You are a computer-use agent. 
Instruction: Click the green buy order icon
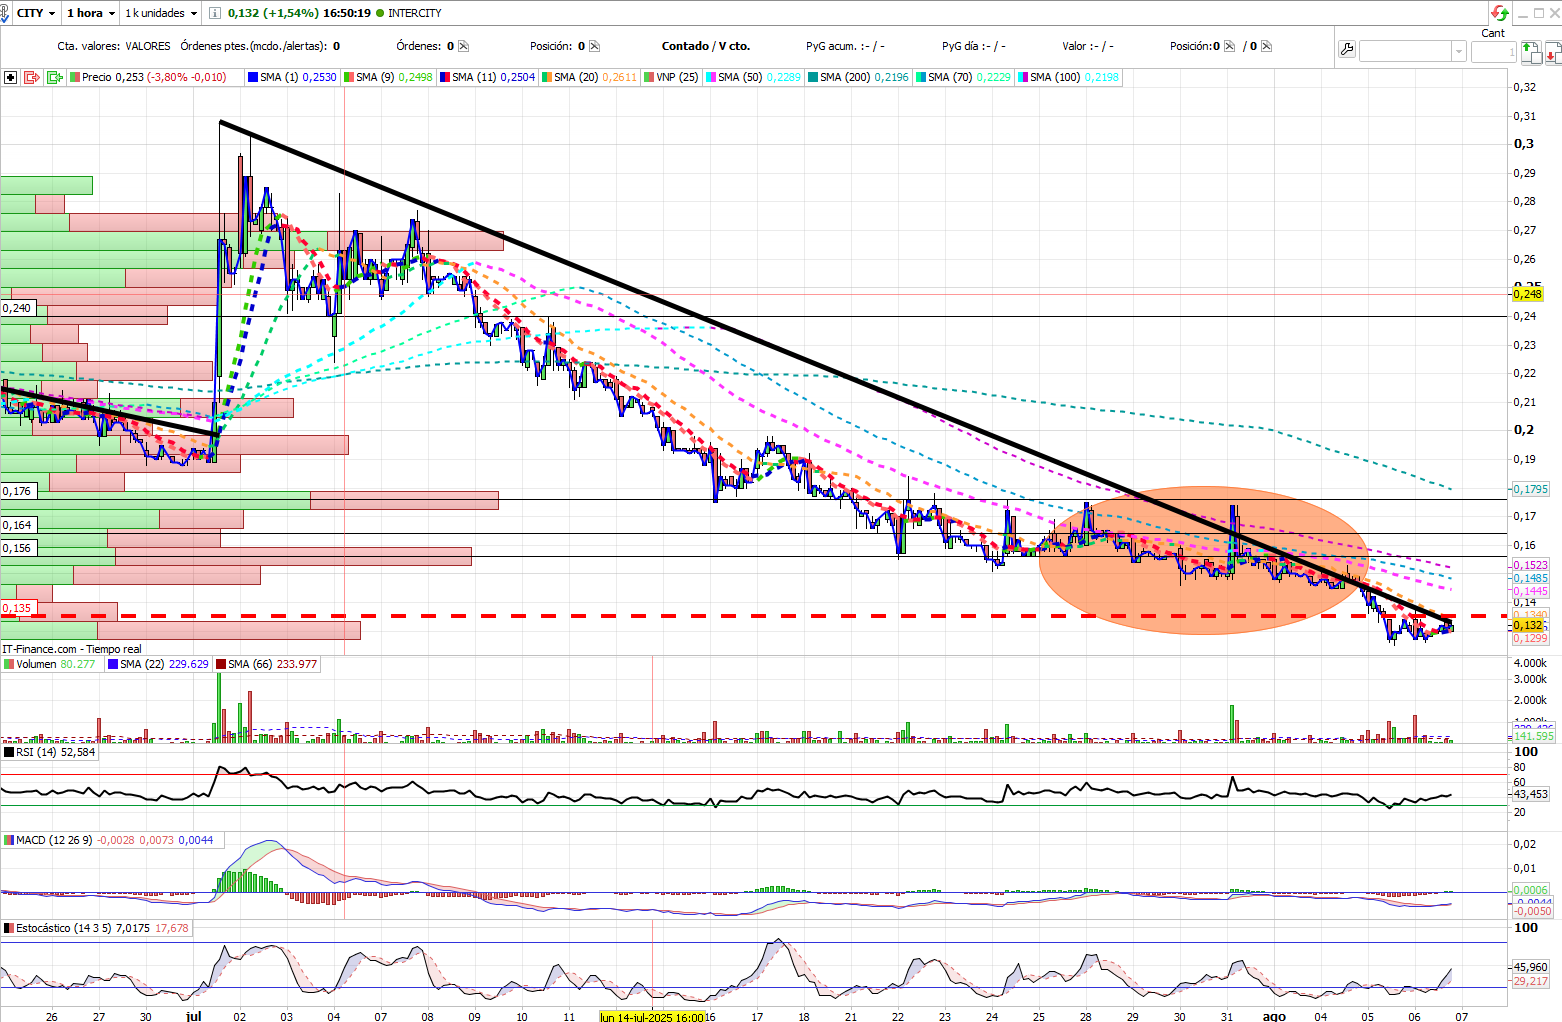pos(1530,51)
